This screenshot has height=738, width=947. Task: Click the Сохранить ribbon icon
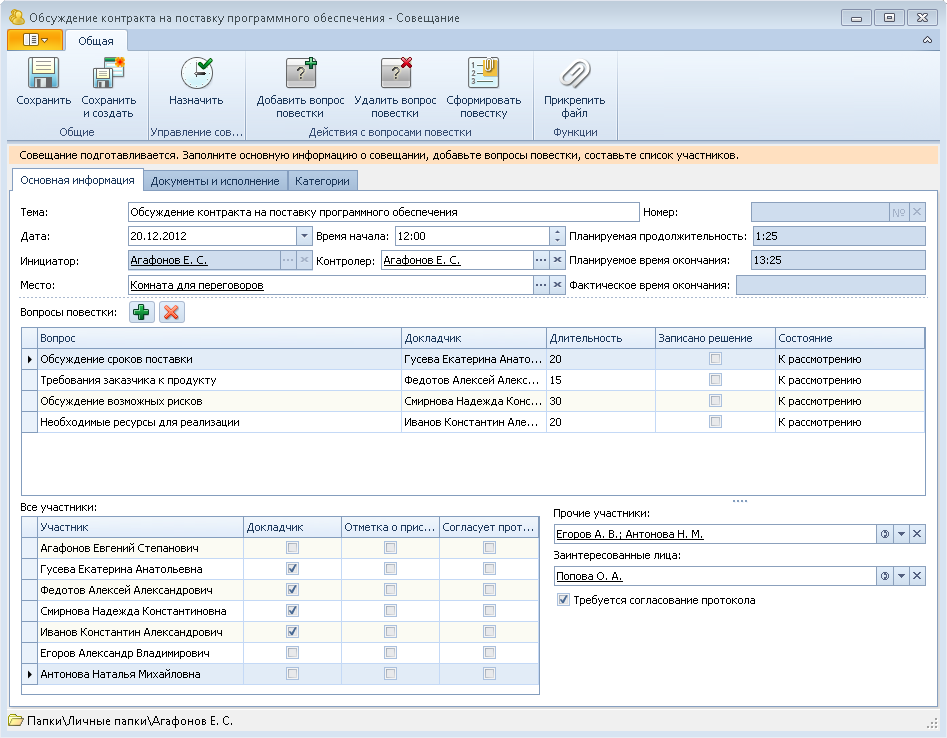[x=43, y=74]
